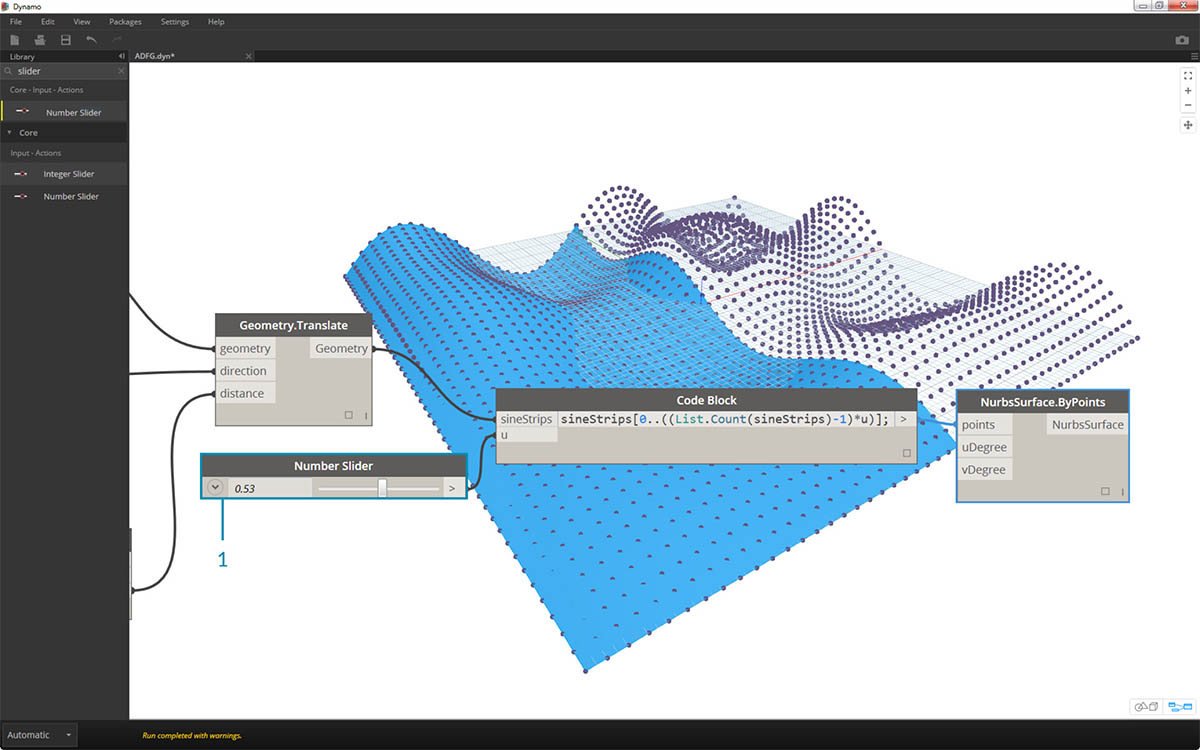Screen dimensions: 1200x750
Task: Click the camera export image icon
Action: click(x=1182, y=40)
